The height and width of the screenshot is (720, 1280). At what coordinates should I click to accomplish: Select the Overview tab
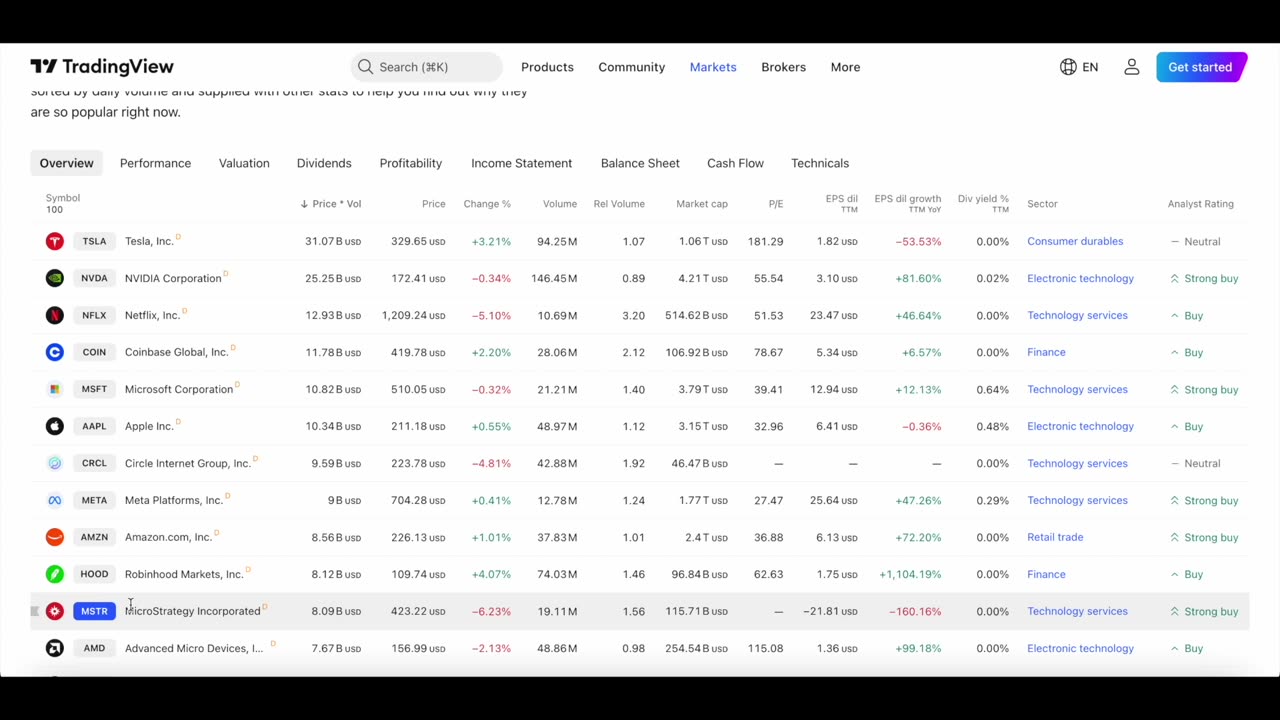tap(66, 163)
